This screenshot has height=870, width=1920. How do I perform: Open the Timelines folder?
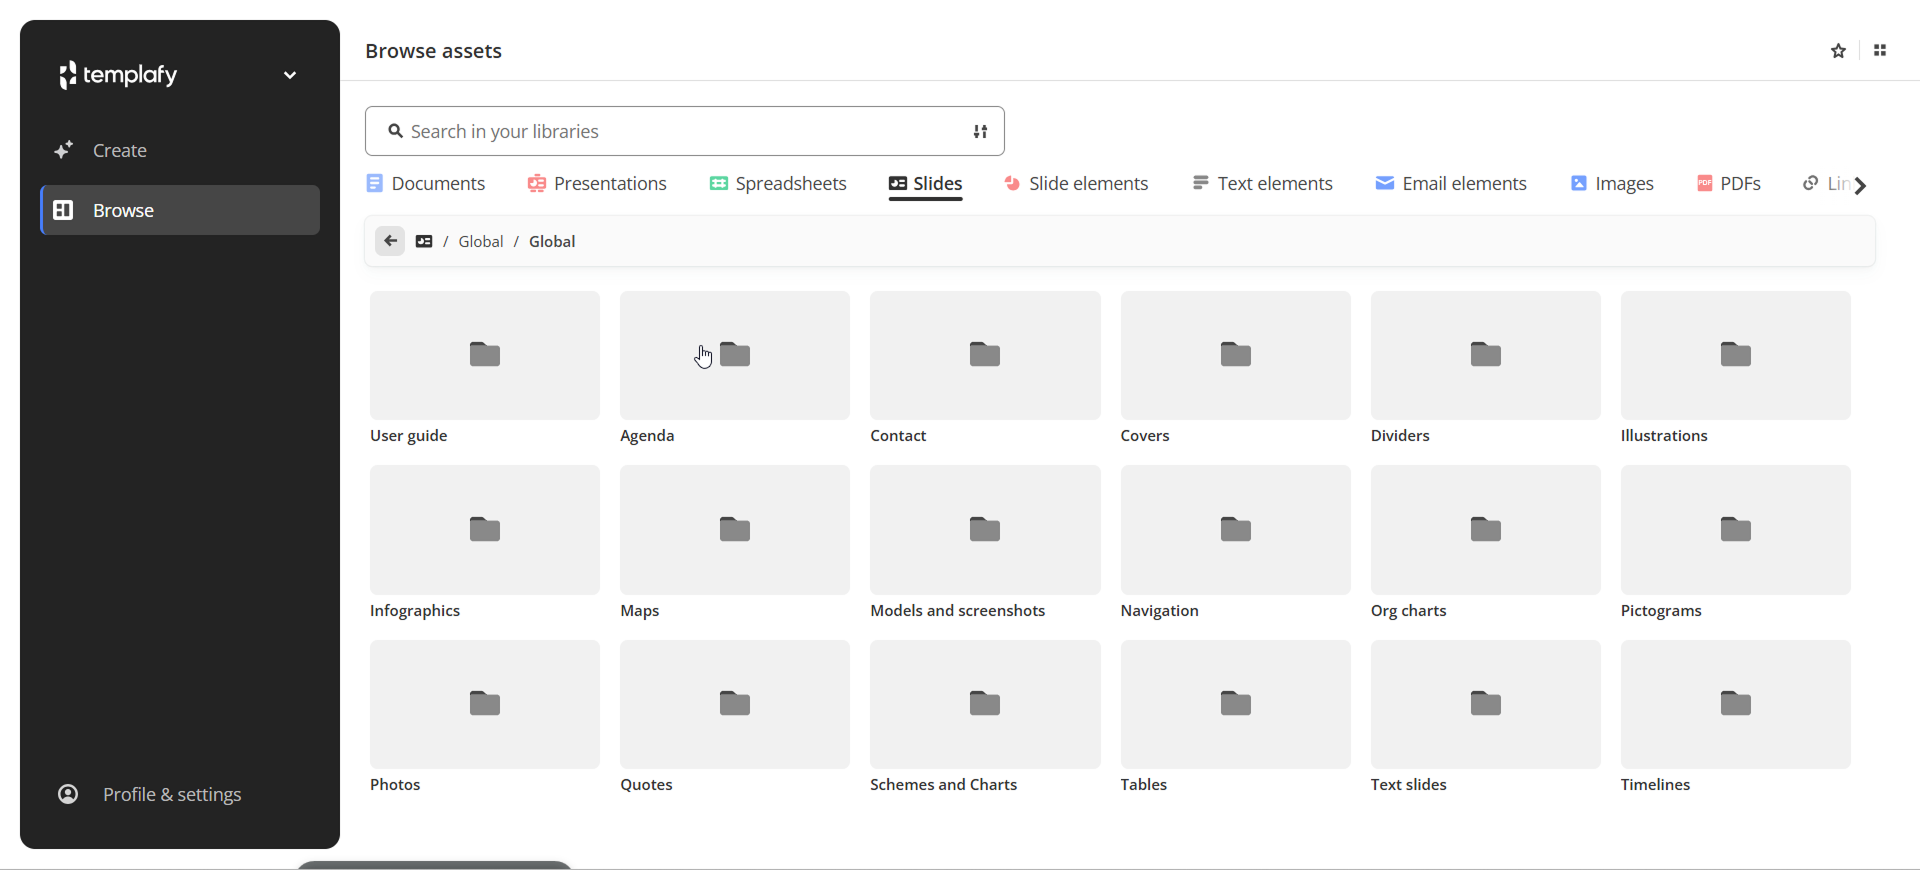point(1736,717)
